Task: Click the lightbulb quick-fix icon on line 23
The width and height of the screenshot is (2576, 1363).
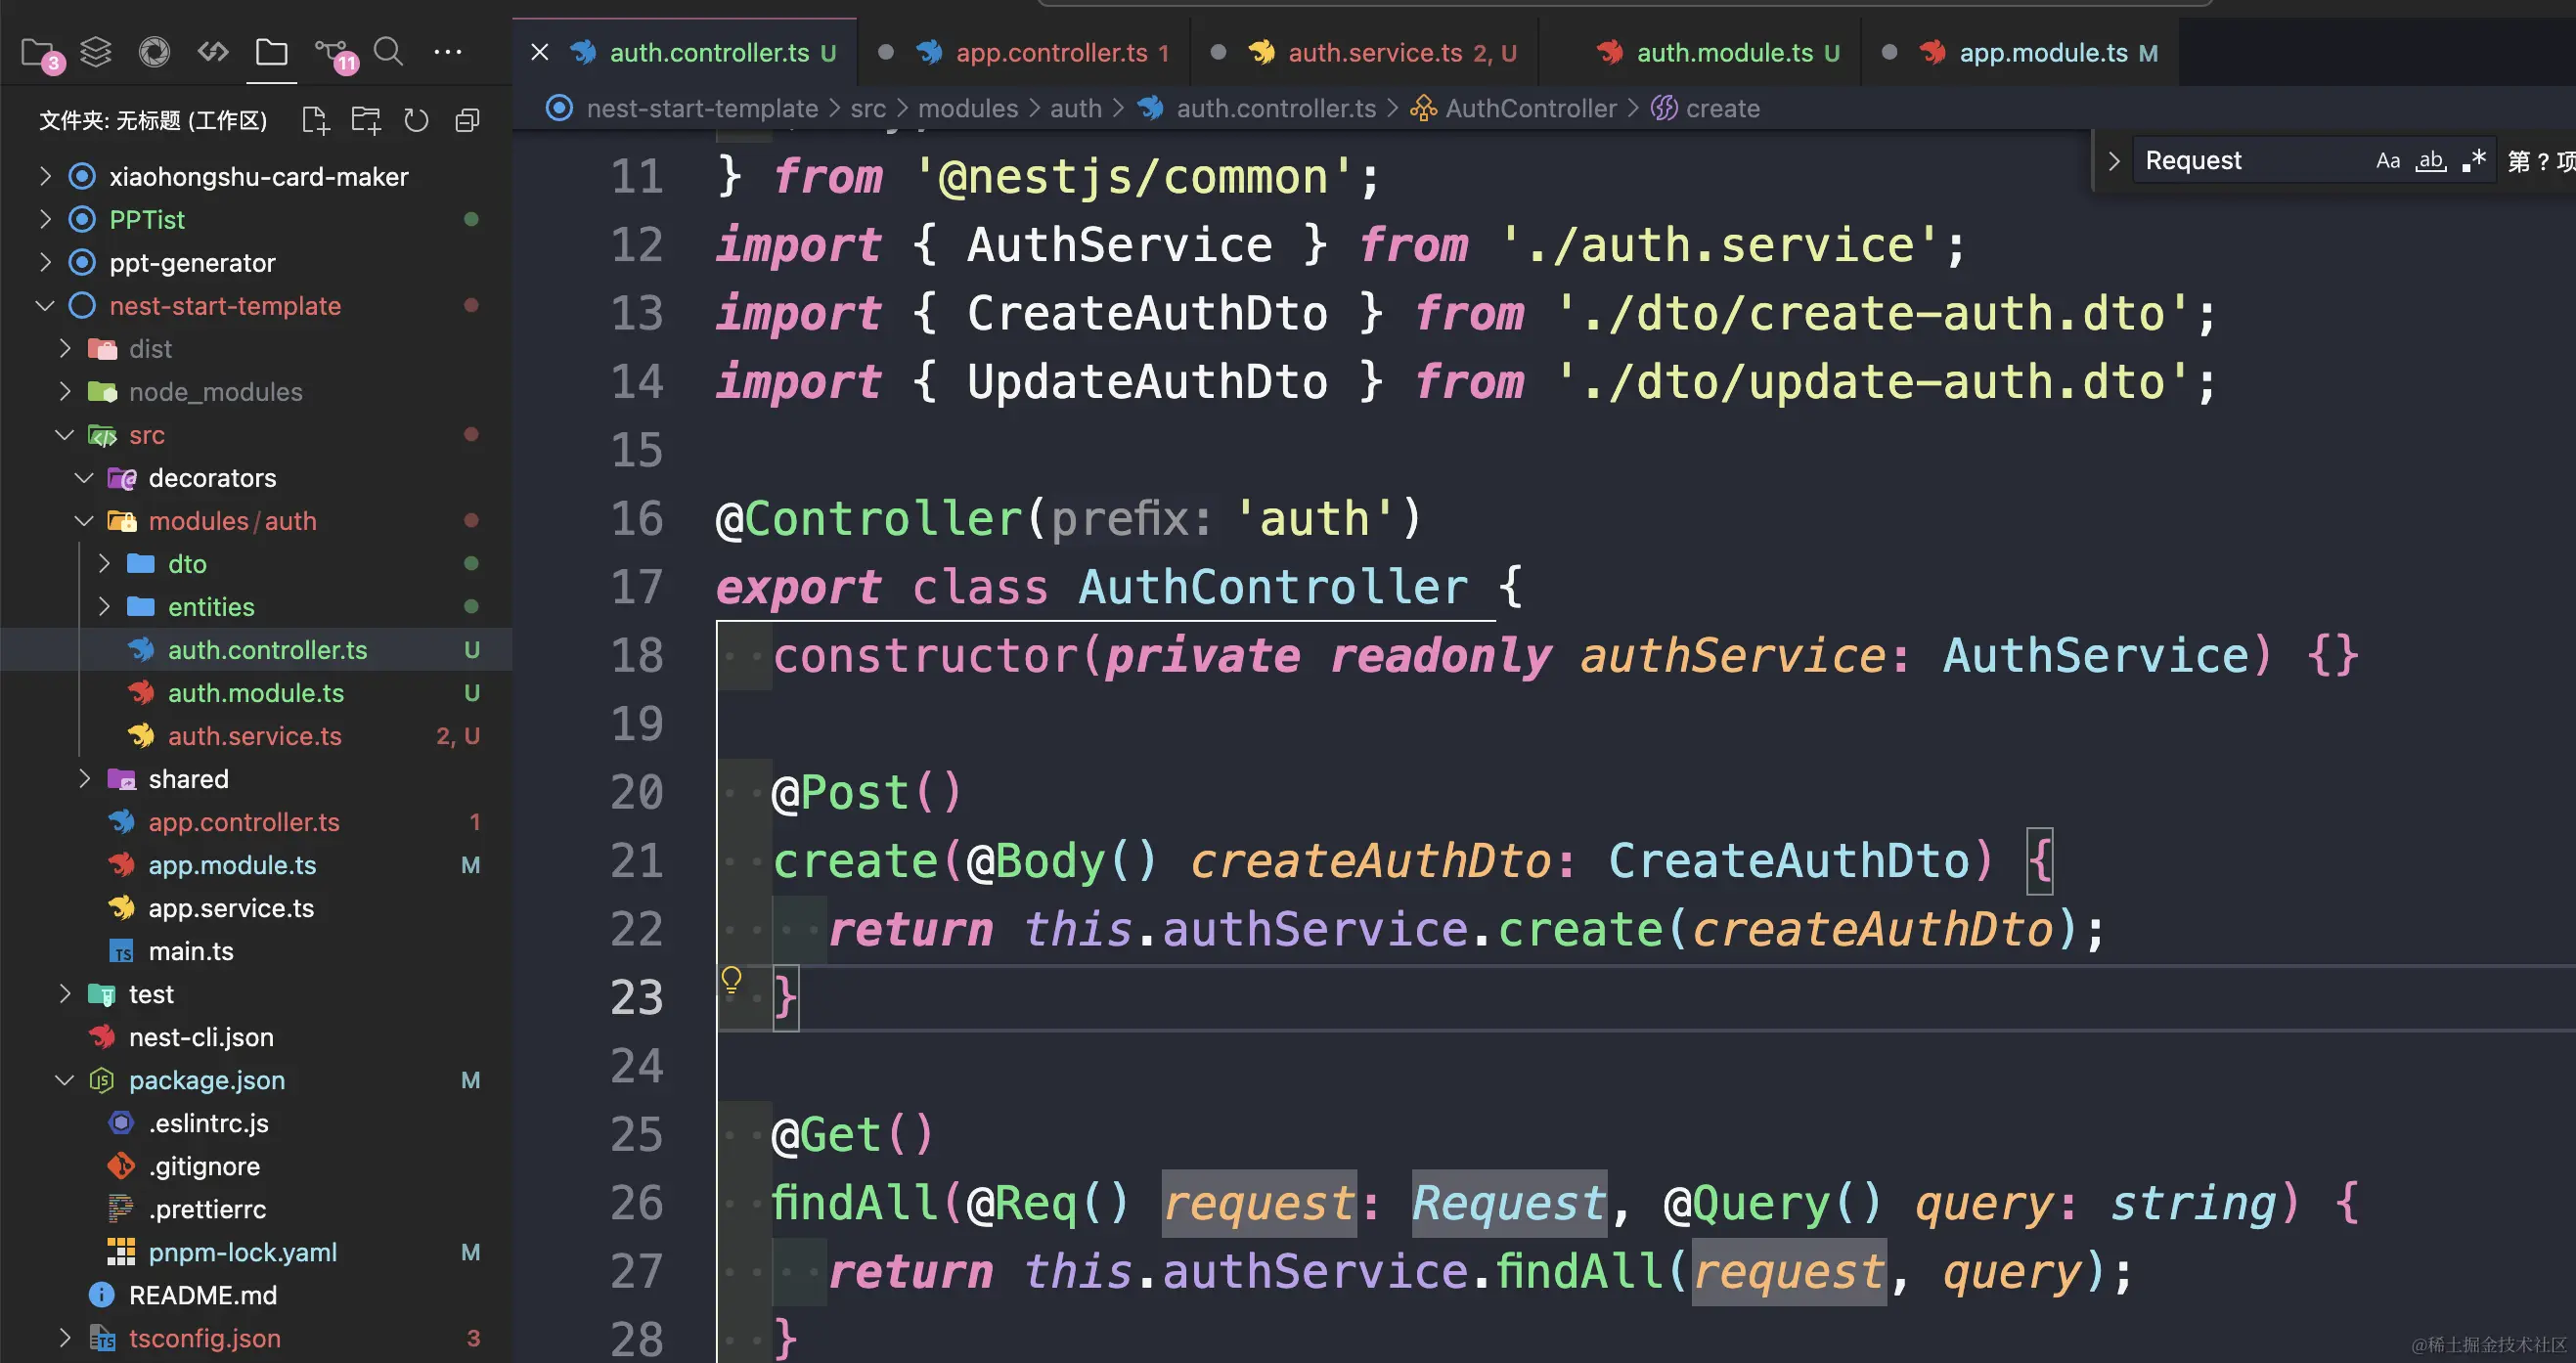Action: tap(732, 979)
